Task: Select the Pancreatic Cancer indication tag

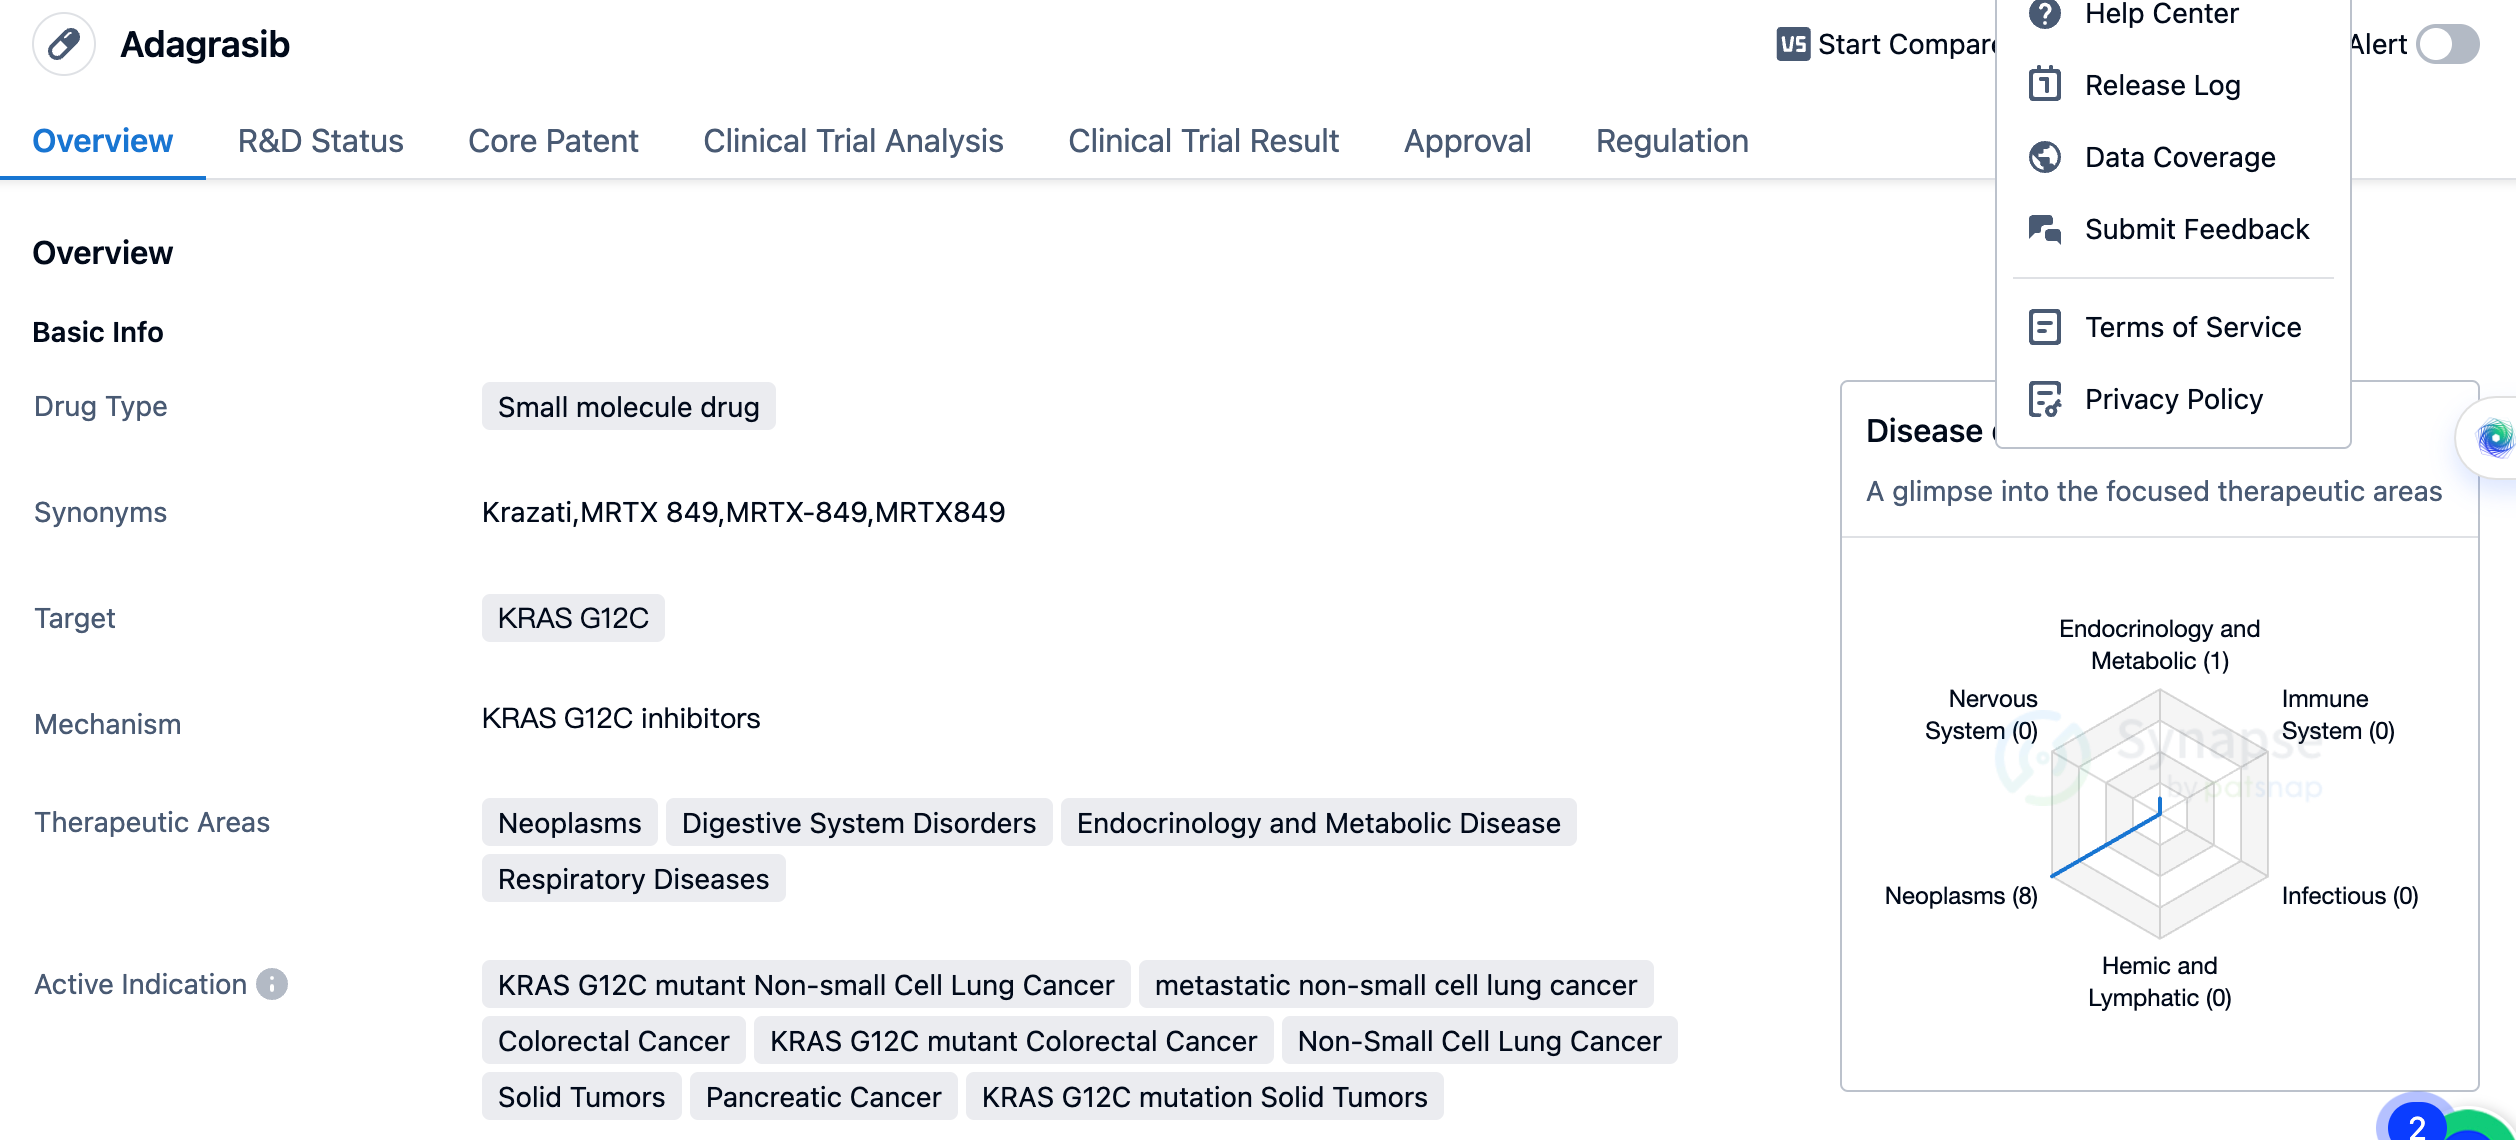Action: [x=823, y=1097]
